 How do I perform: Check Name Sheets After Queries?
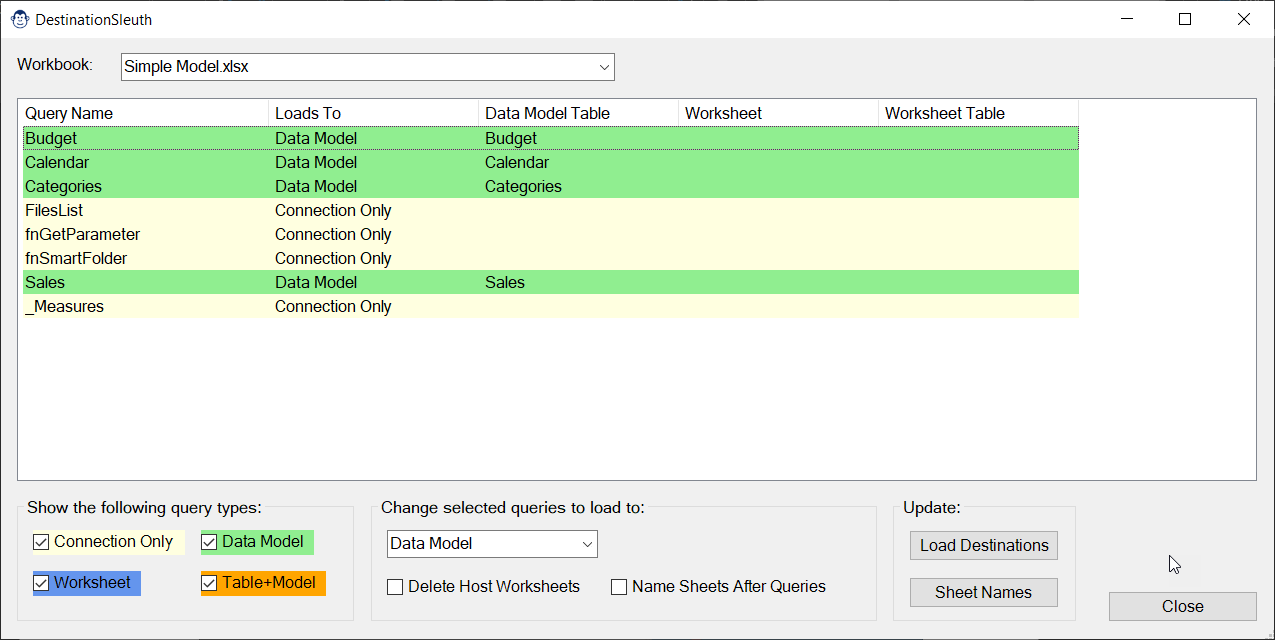coord(620,587)
